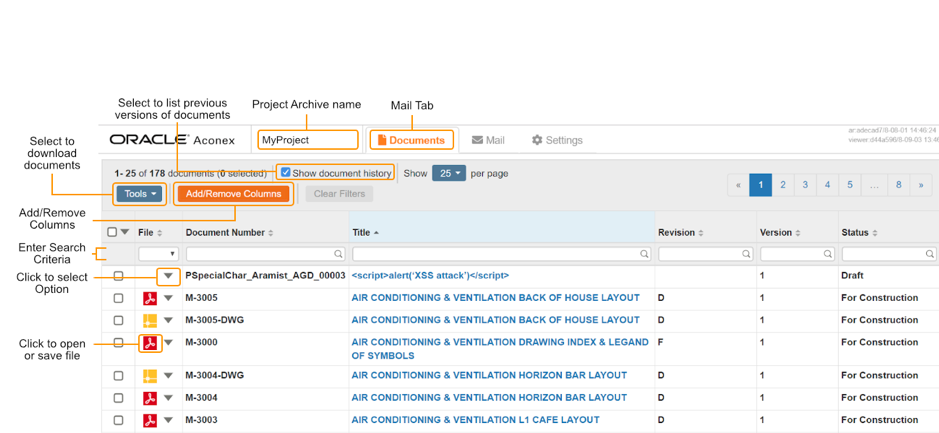939x433 pixels.
Task: Switch to the Mail tab
Action: [x=488, y=140]
